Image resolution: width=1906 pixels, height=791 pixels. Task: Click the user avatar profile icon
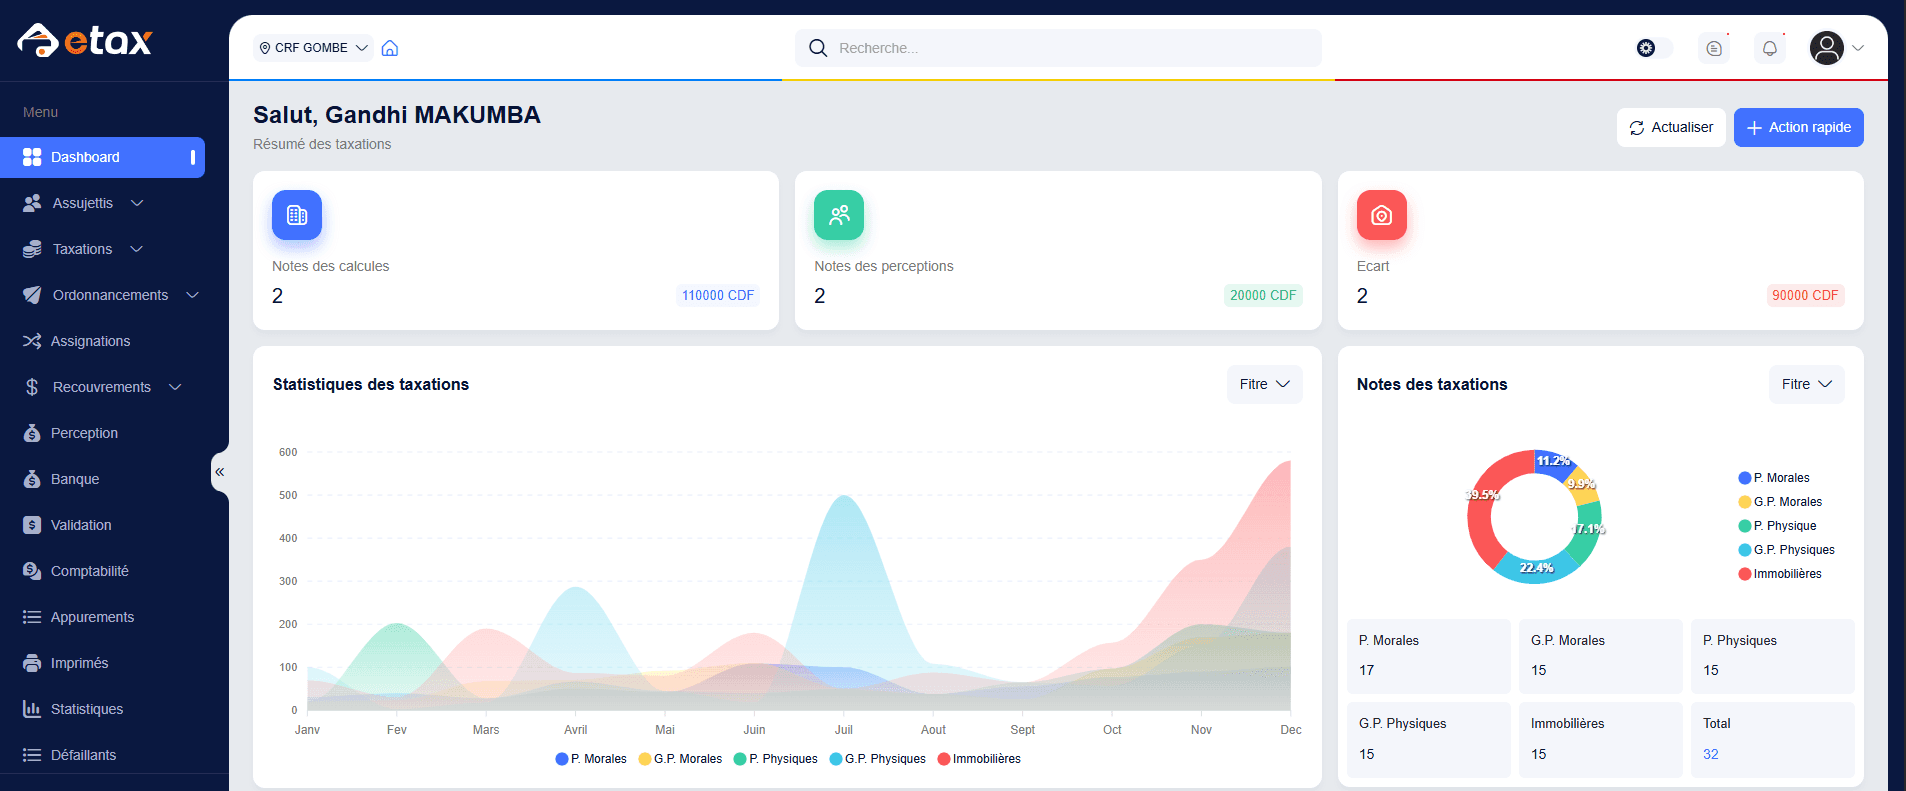1826,48
